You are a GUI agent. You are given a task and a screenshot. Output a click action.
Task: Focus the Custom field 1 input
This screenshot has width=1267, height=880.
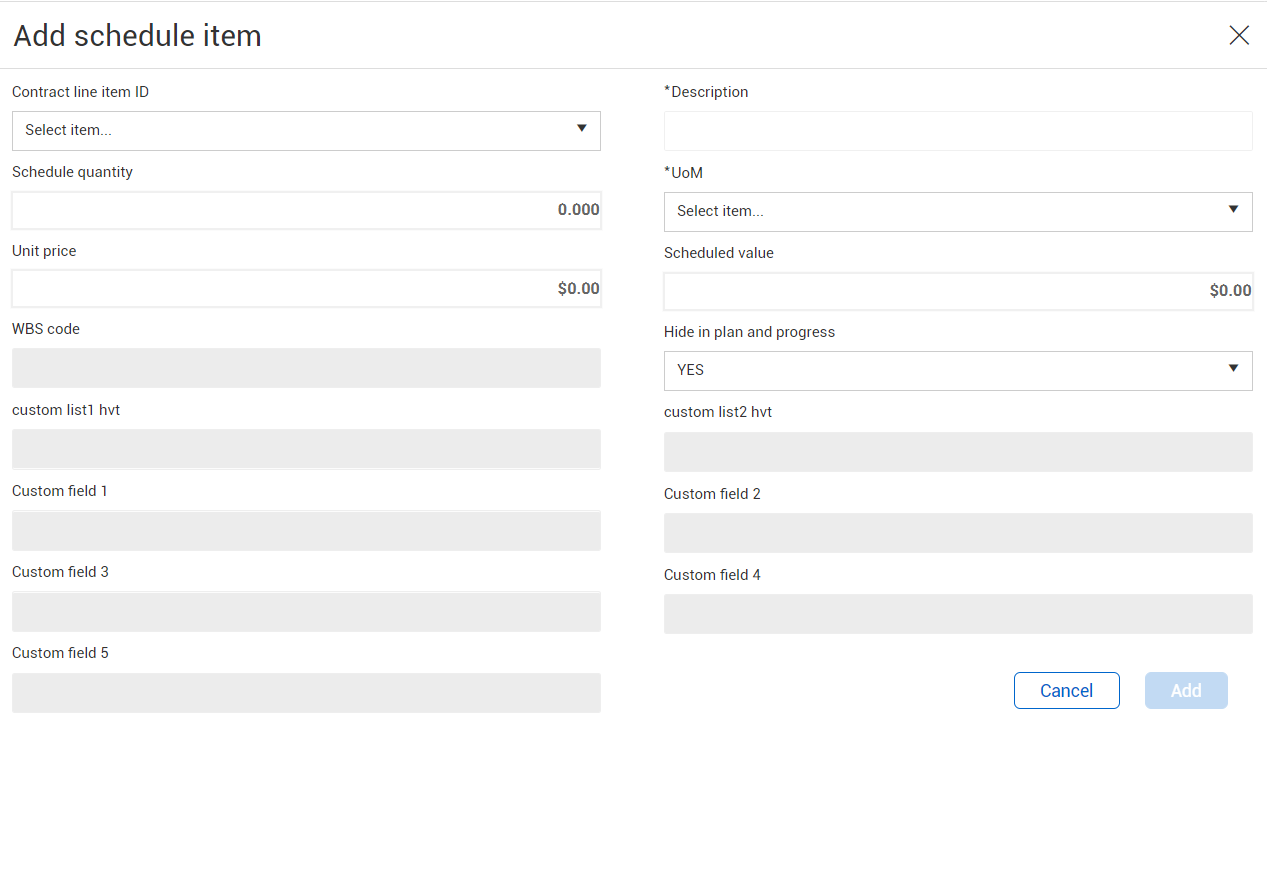tap(306, 531)
